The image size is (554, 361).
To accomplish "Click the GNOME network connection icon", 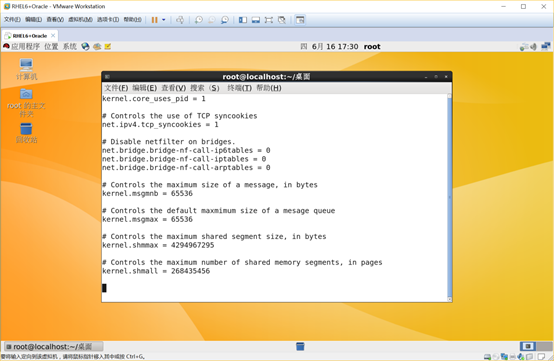I will (546, 47).
